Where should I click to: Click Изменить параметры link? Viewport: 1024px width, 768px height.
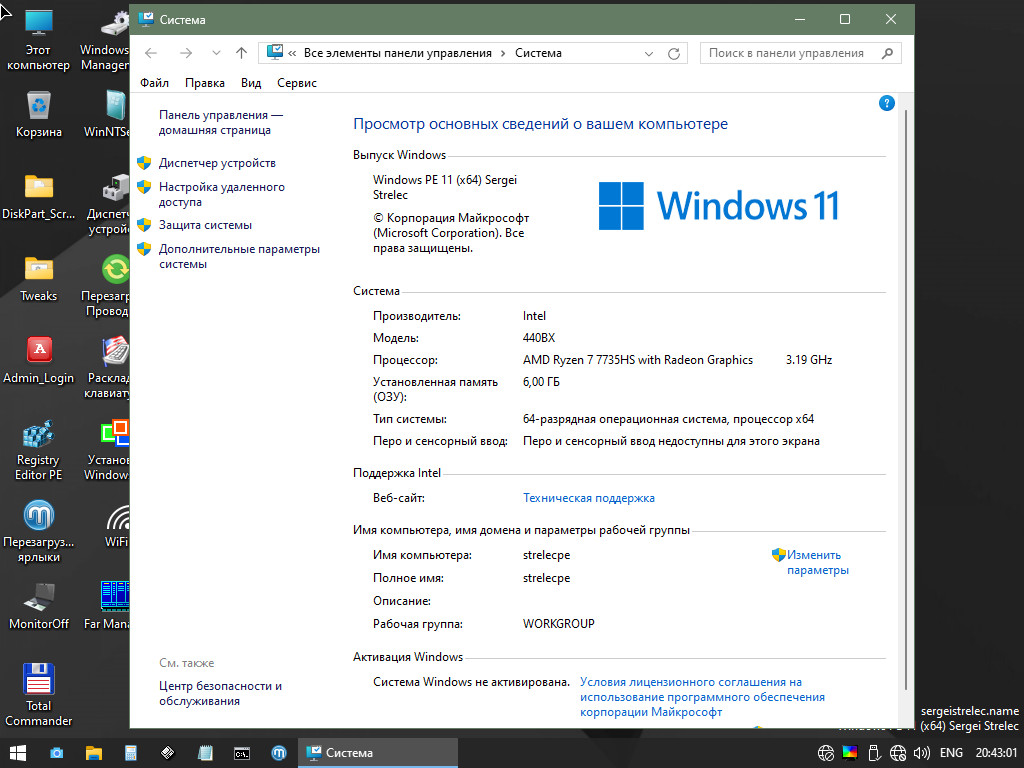816,562
